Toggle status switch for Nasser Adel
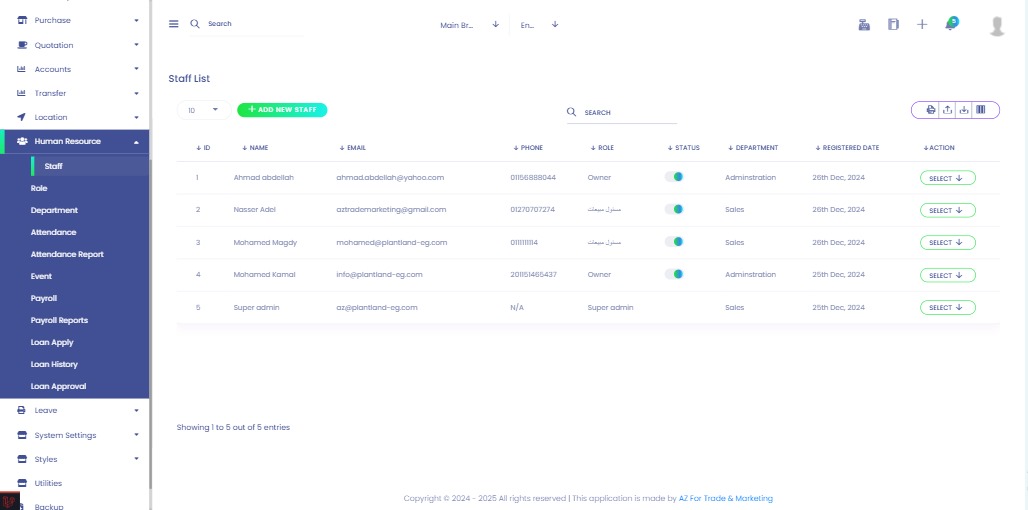 pos(674,210)
